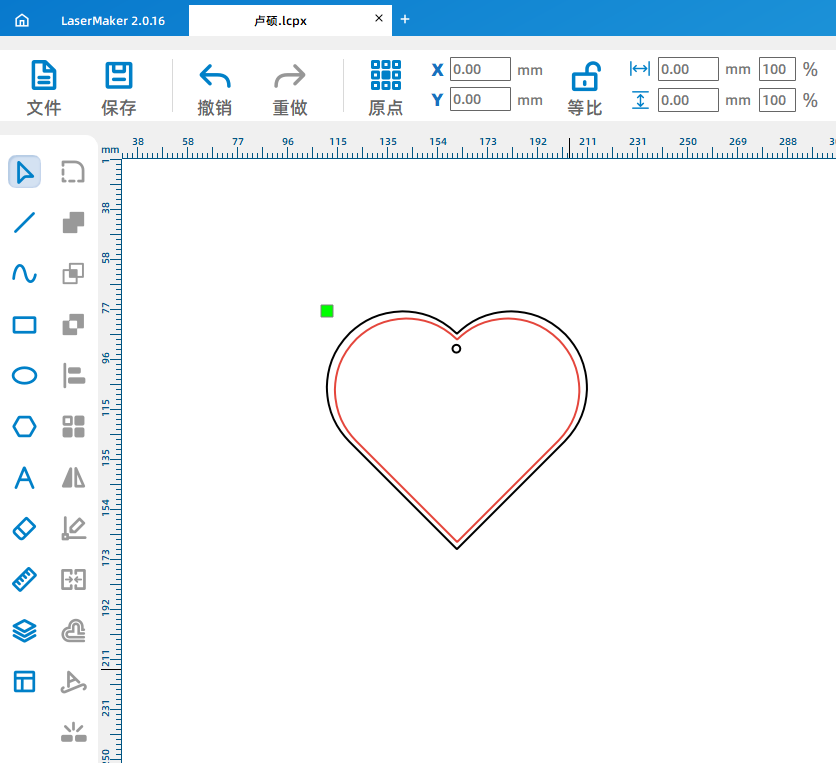
Task: Open the layers stack tool
Action: pyautogui.click(x=24, y=631)
